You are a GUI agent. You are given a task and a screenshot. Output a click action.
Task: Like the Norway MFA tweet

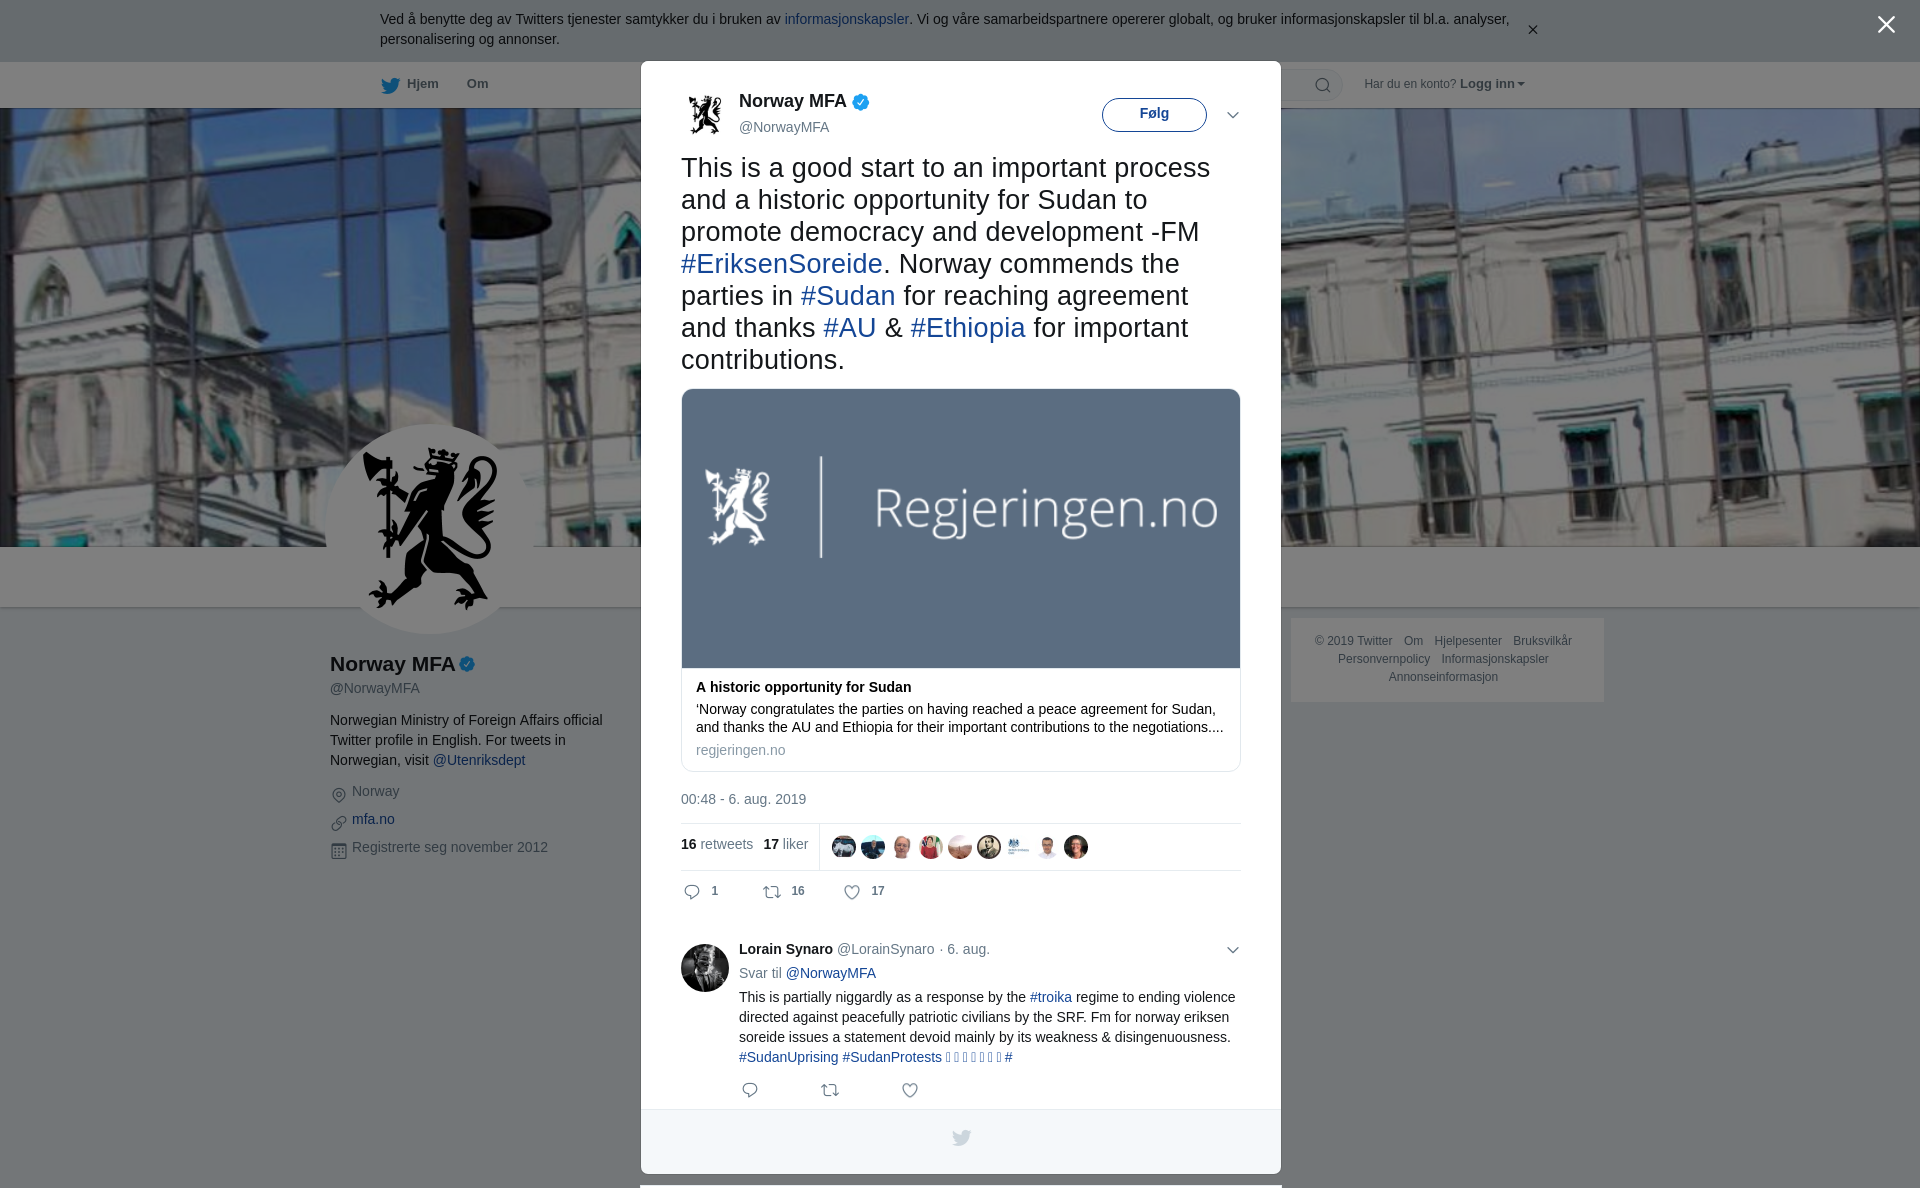pyautogui.click(x=852, y=892)
